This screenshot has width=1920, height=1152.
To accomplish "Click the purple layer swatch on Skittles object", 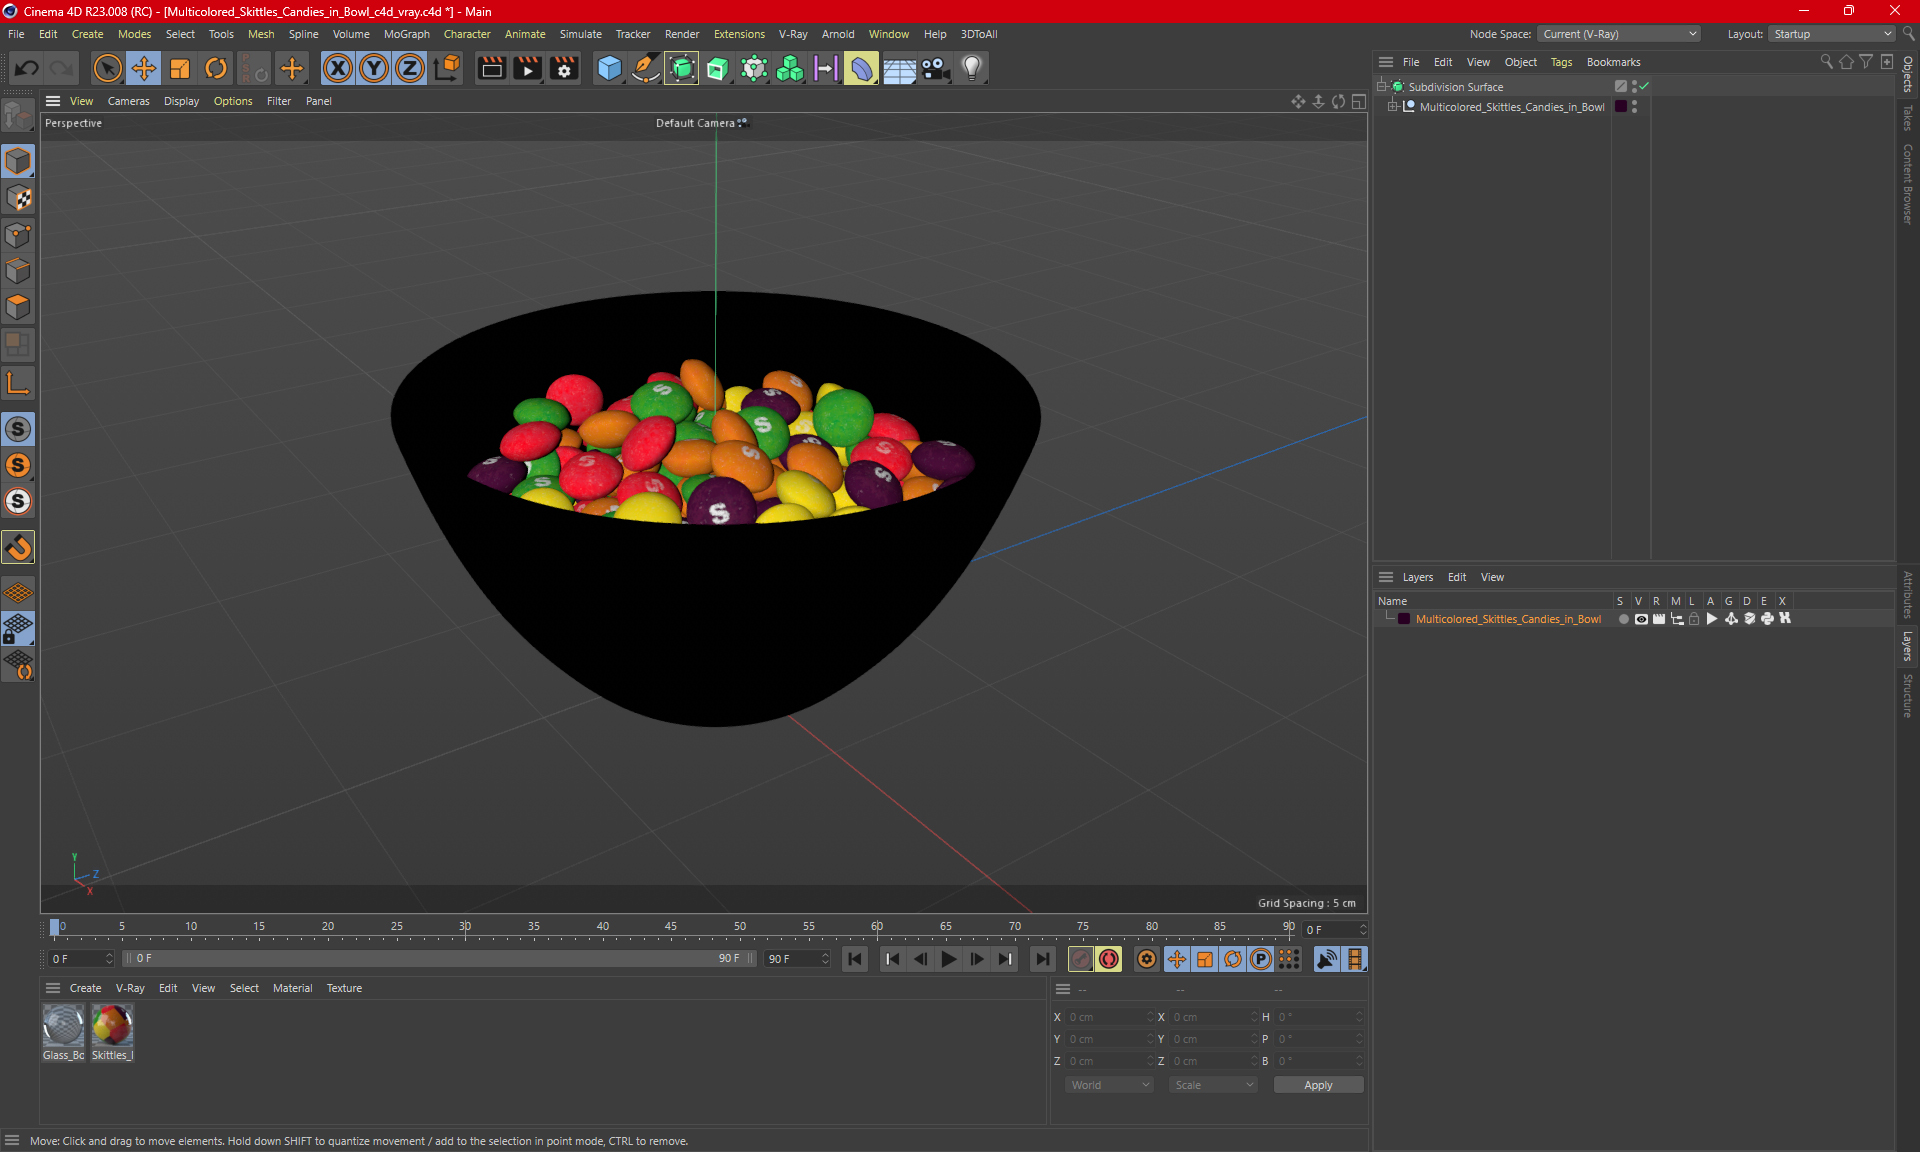I will 1621,106.
